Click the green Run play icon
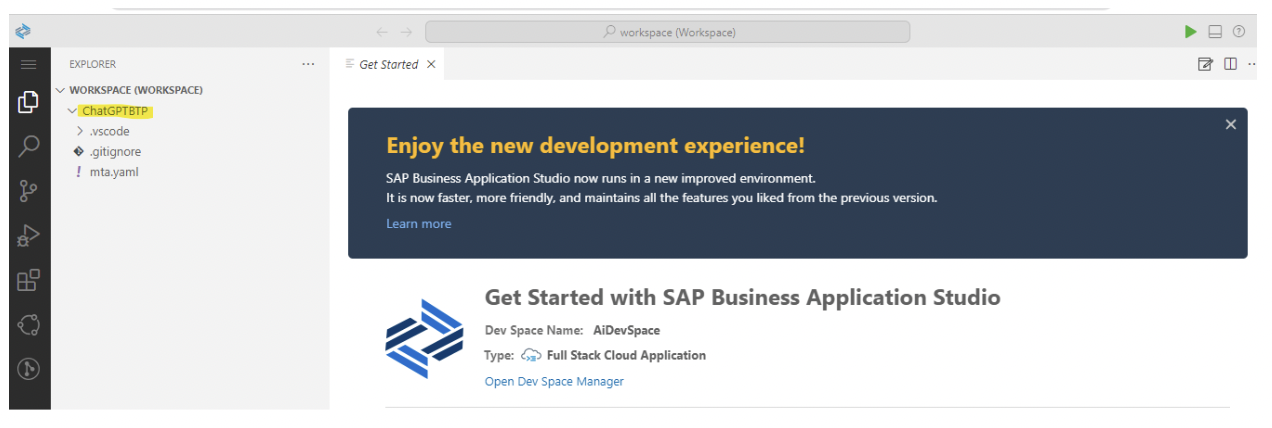 click(1190, 32)
